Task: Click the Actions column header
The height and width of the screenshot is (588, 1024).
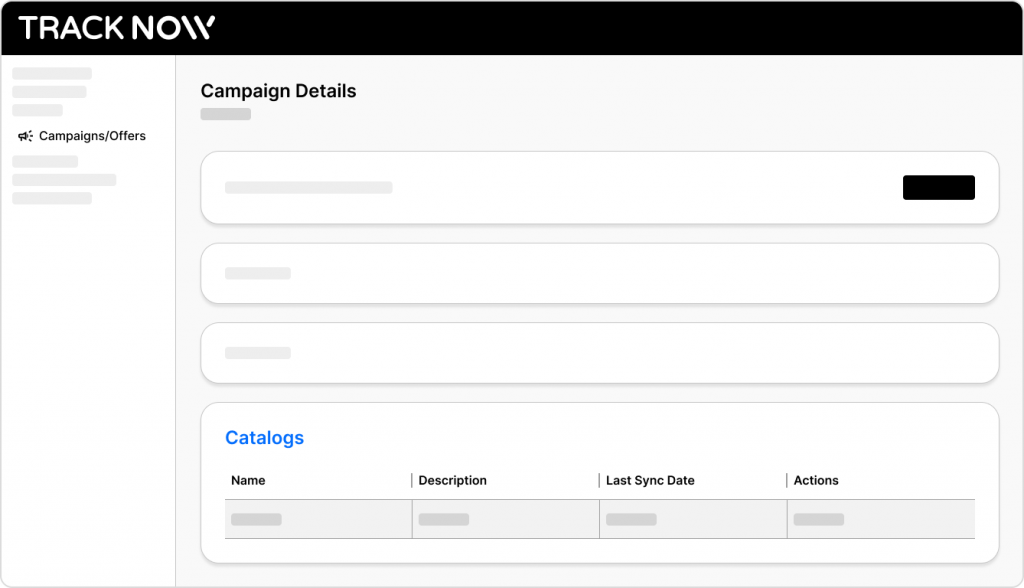Action: tap(816, 480)
